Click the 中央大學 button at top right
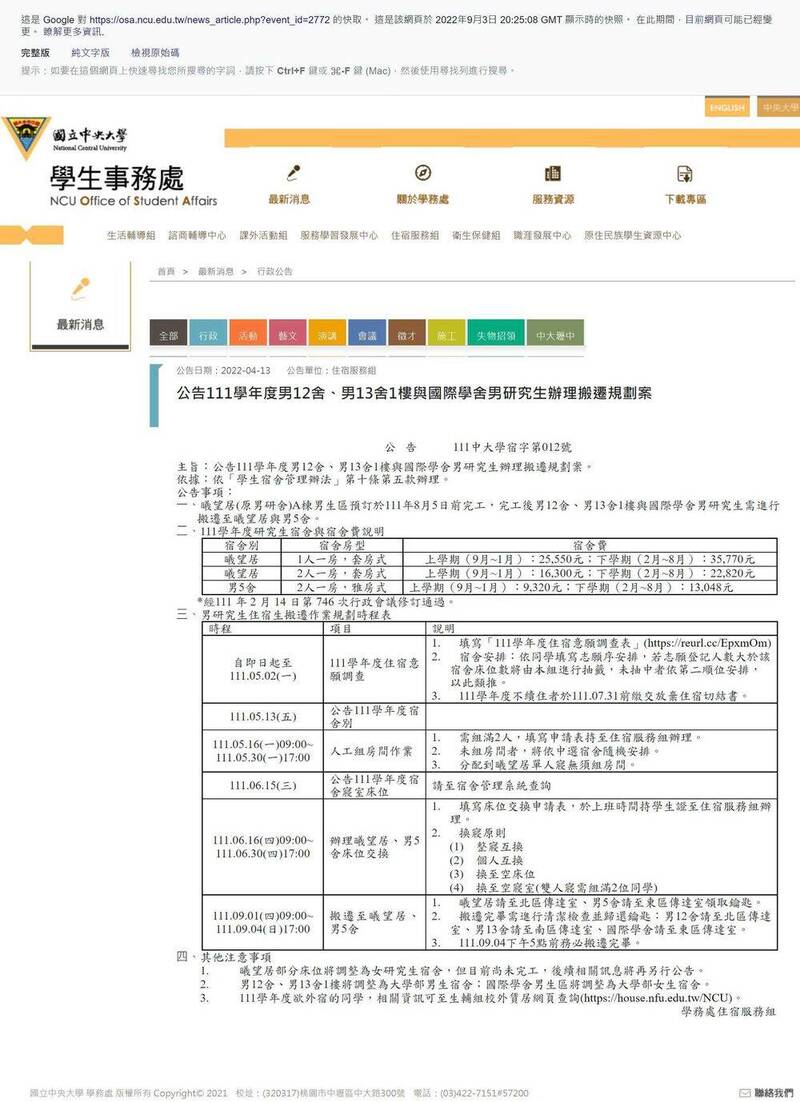The width and height of the screenshot is (800, 1102). [x=779, y=108]
